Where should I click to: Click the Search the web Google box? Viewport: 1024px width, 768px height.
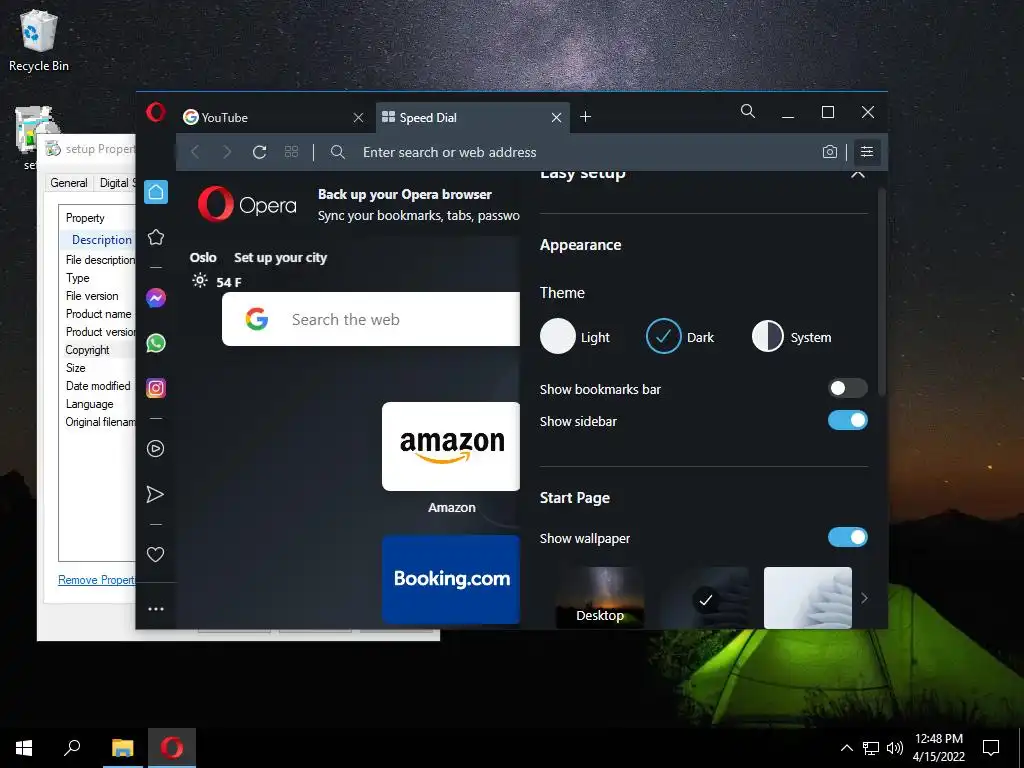(x=371, y=319)
